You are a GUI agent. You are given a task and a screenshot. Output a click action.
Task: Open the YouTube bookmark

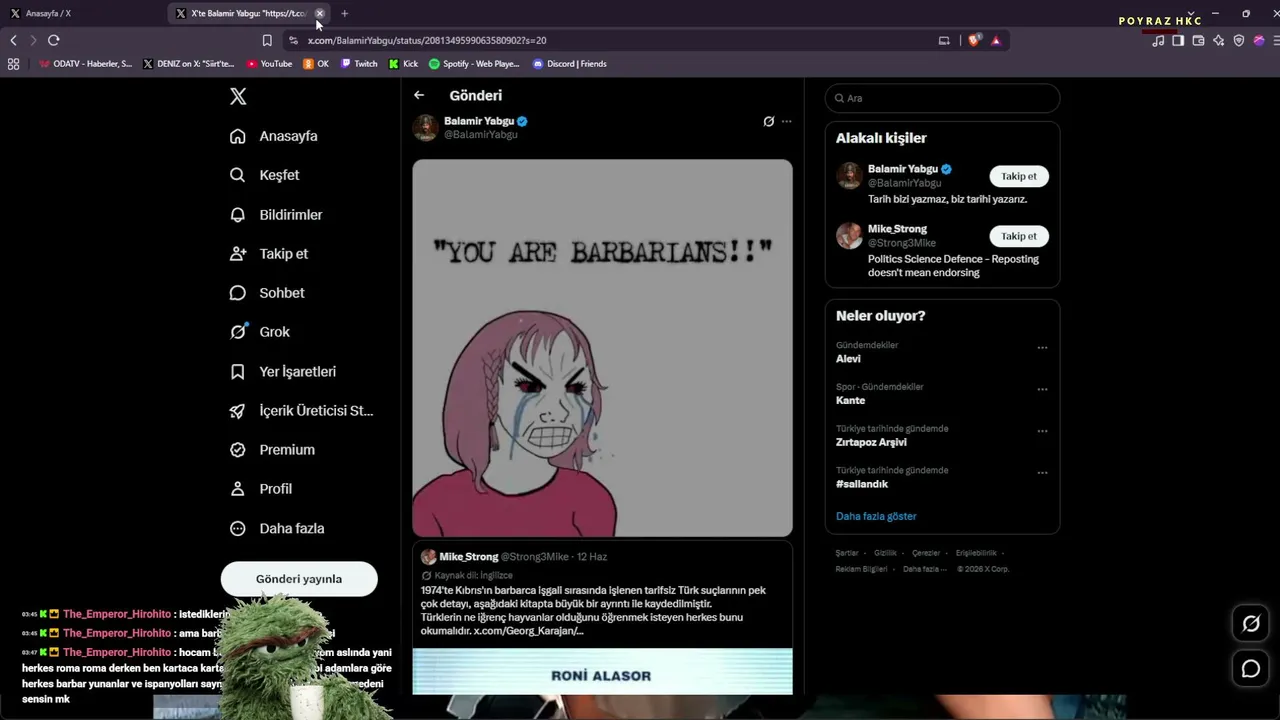(x=269, y=64)
